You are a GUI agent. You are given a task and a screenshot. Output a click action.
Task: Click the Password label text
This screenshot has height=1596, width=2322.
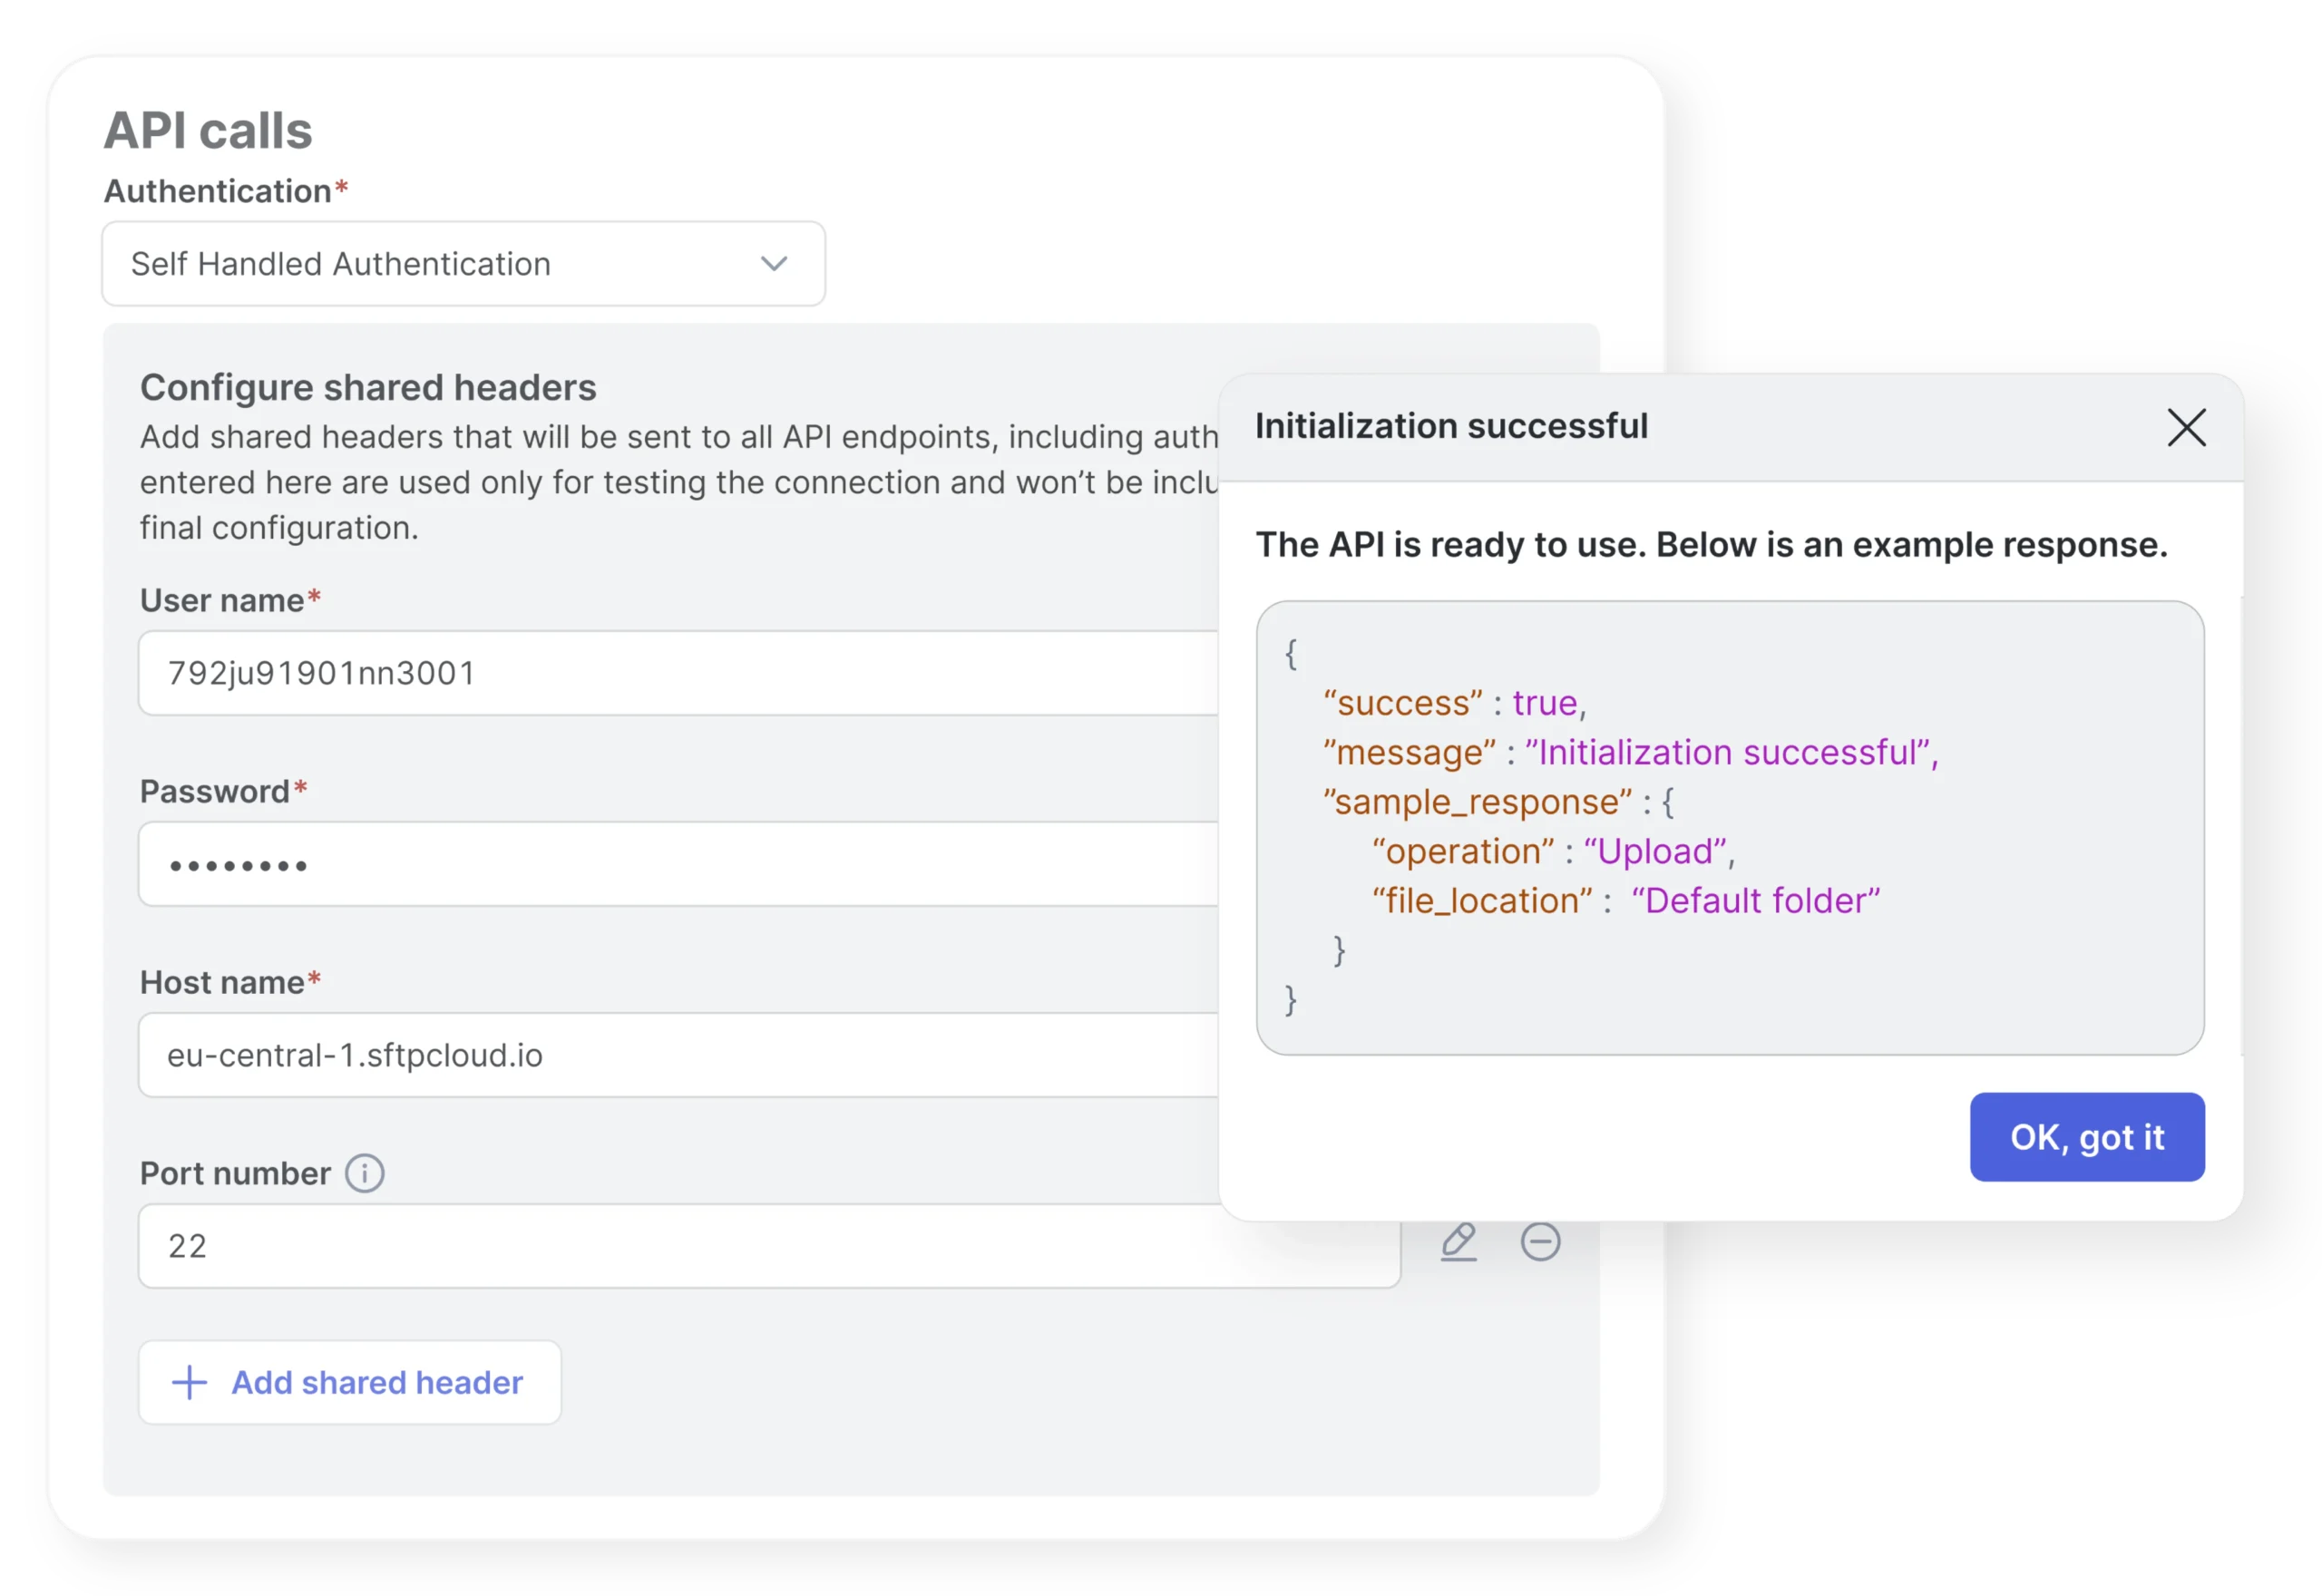[x=215, y=791]
